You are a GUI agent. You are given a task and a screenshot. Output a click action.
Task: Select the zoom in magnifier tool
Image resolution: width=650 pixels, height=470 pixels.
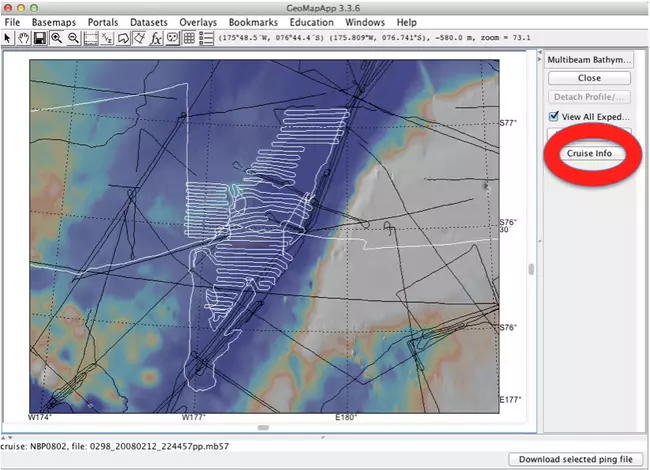[56, 37]
